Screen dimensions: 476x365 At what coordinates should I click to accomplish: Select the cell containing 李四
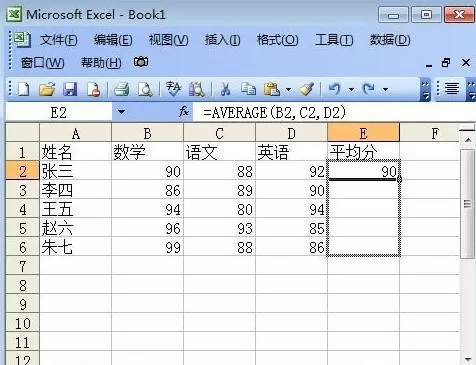(76, 190)
